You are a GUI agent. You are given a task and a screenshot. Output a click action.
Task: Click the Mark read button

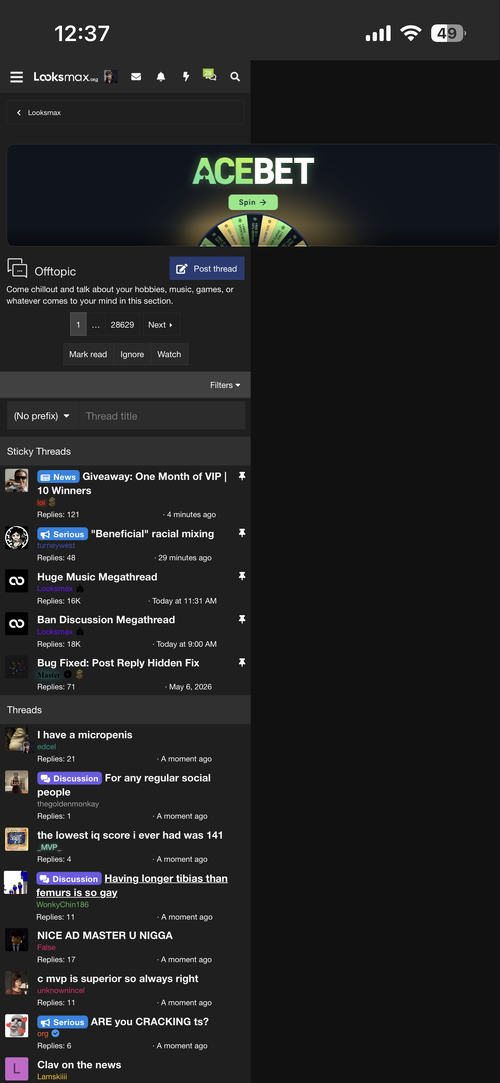tap(88, 354)
